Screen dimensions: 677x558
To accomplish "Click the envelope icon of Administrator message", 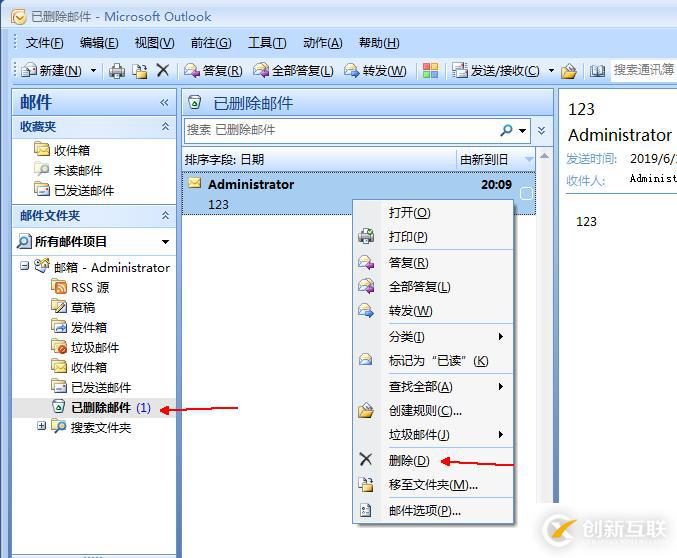I will pyautogui.click(x=195, y=183).
